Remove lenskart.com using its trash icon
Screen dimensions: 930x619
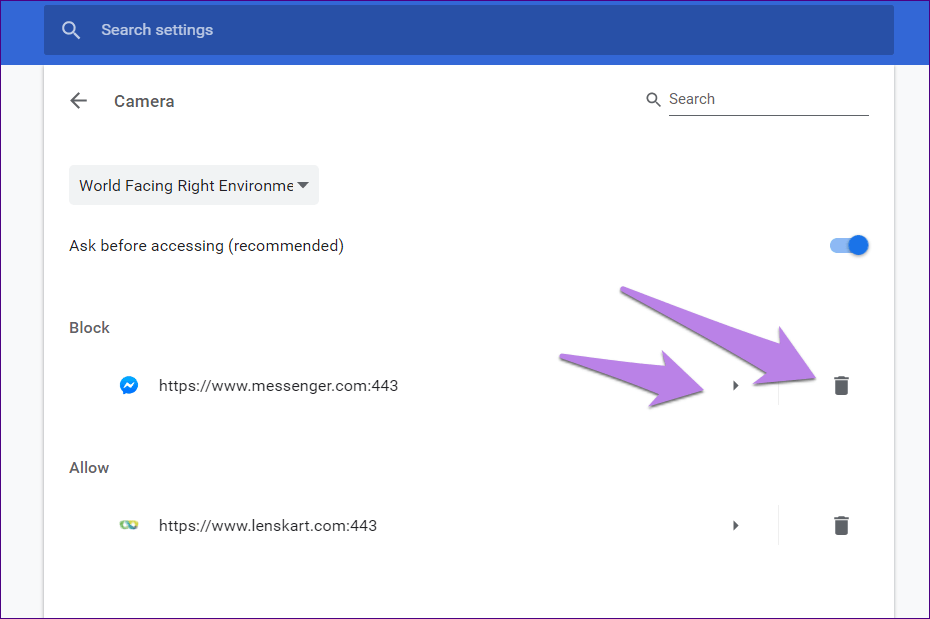pos(841,525)
